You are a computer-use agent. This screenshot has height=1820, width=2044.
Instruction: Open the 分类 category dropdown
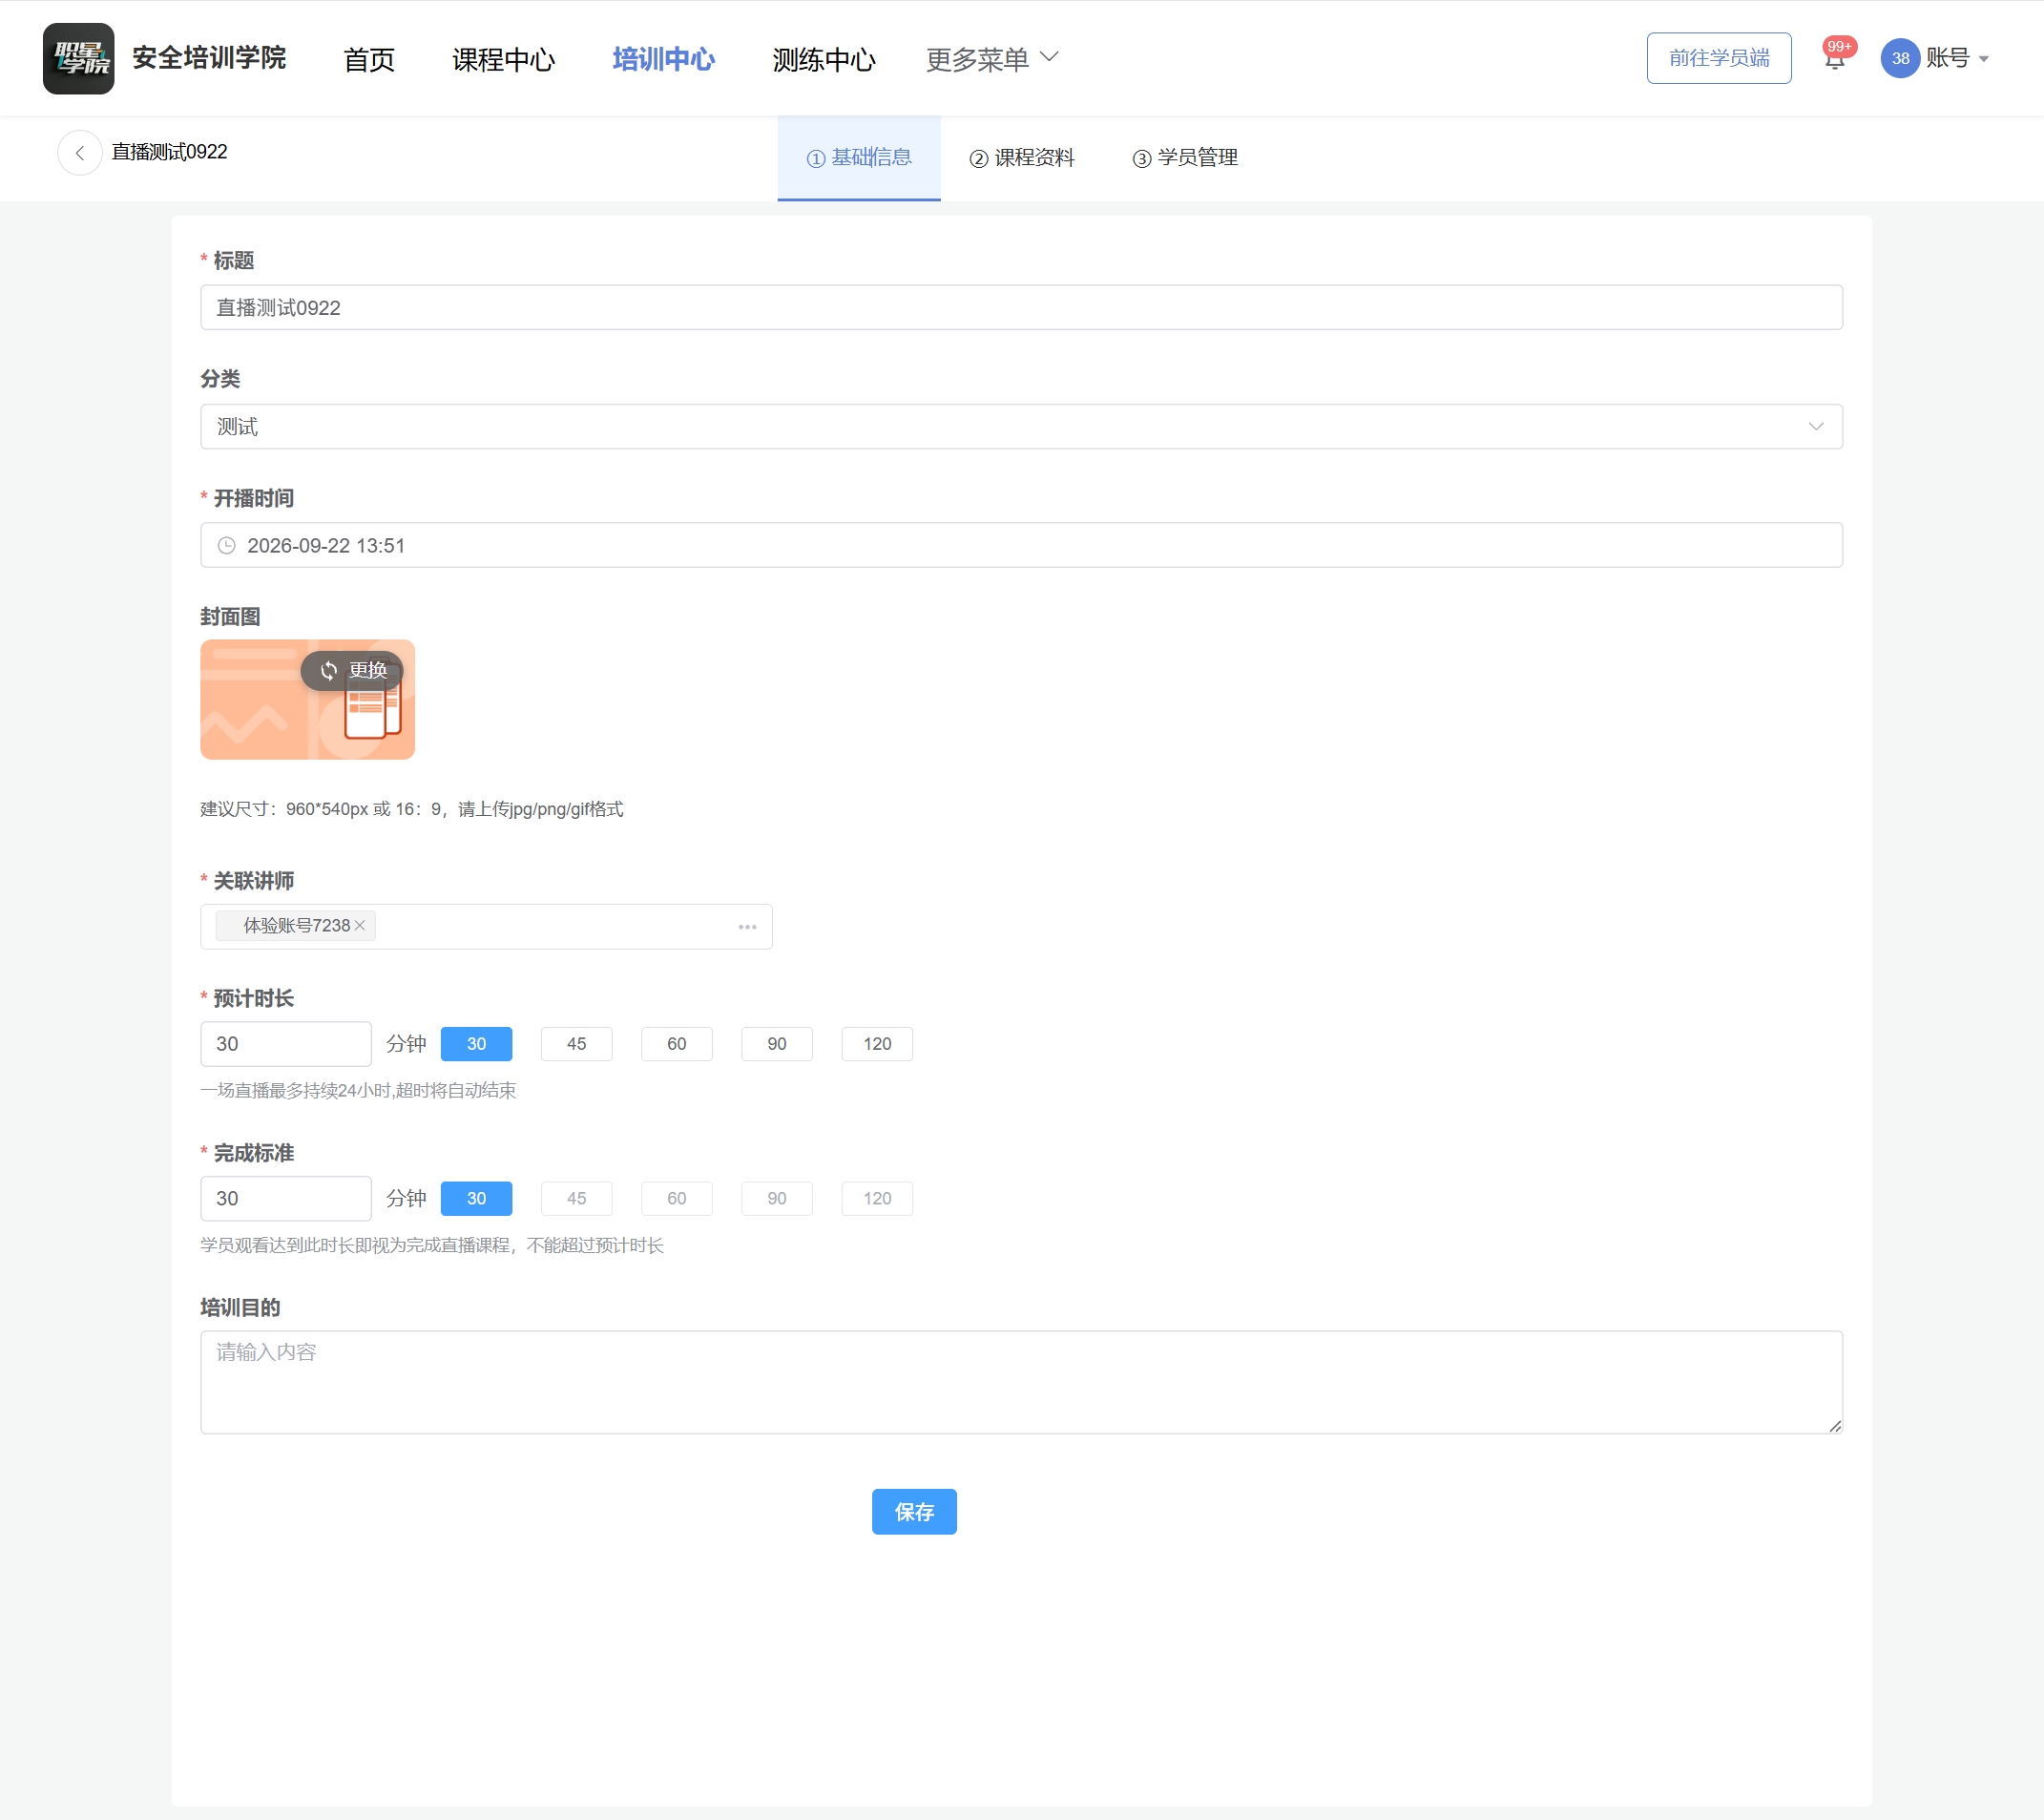pyautogui.click(x=1021, y=427)
